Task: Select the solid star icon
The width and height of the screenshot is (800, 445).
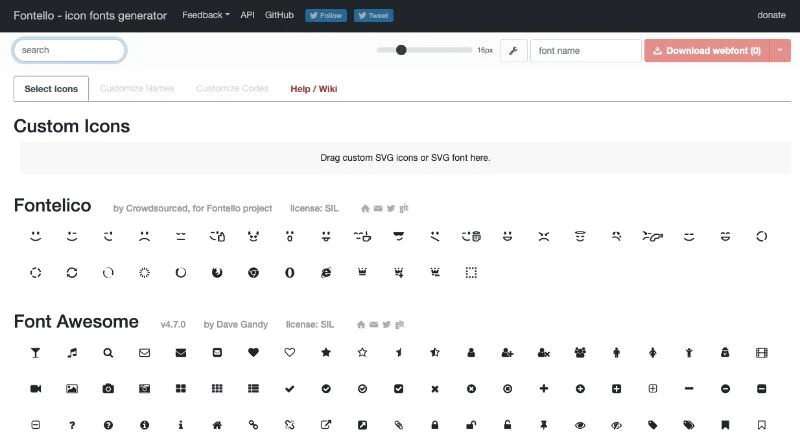Action: 326,353
